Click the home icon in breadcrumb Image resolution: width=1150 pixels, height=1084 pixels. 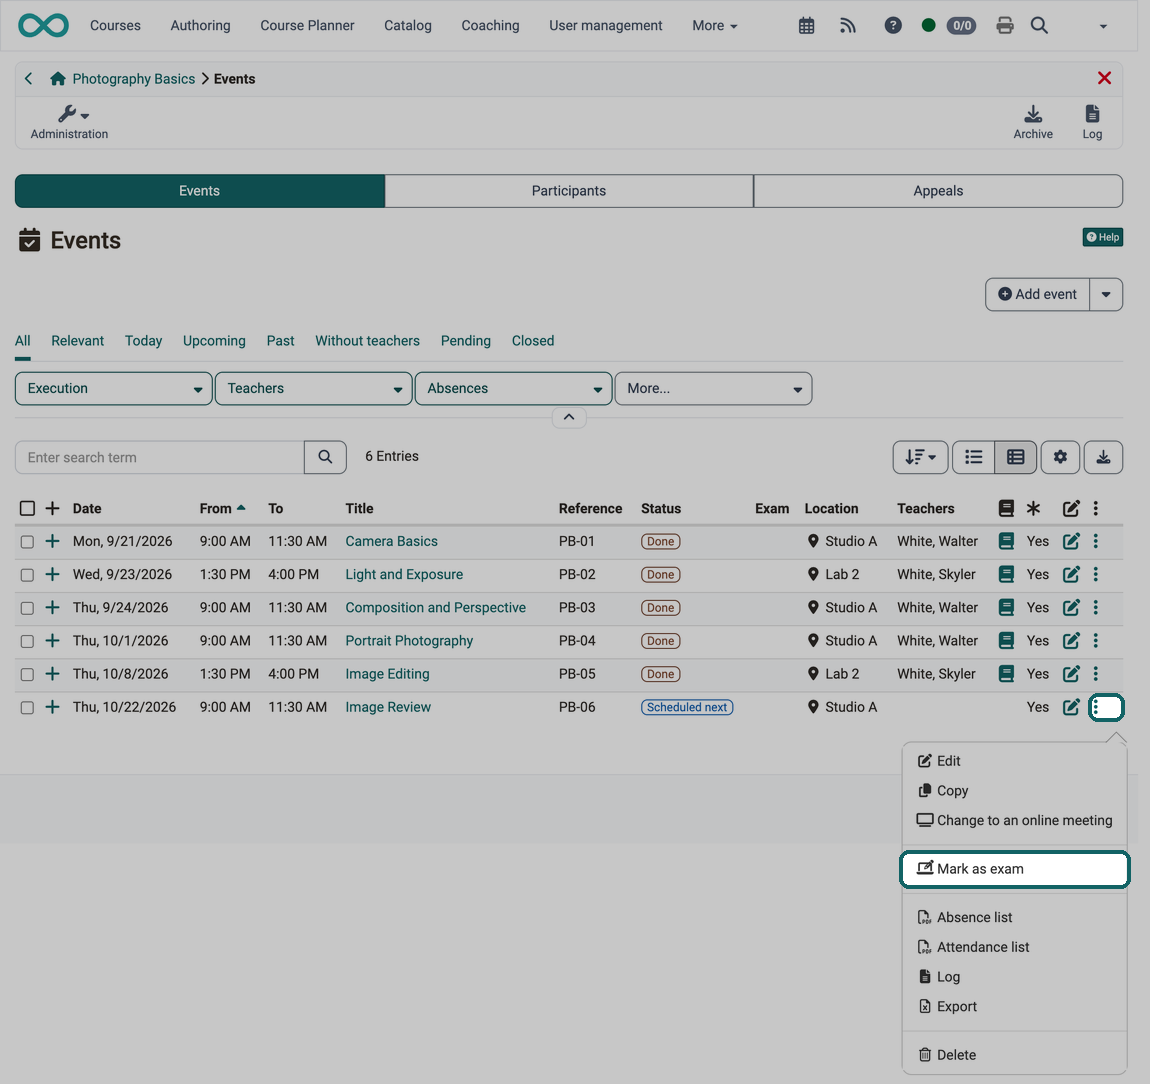(x=58, y=78)
